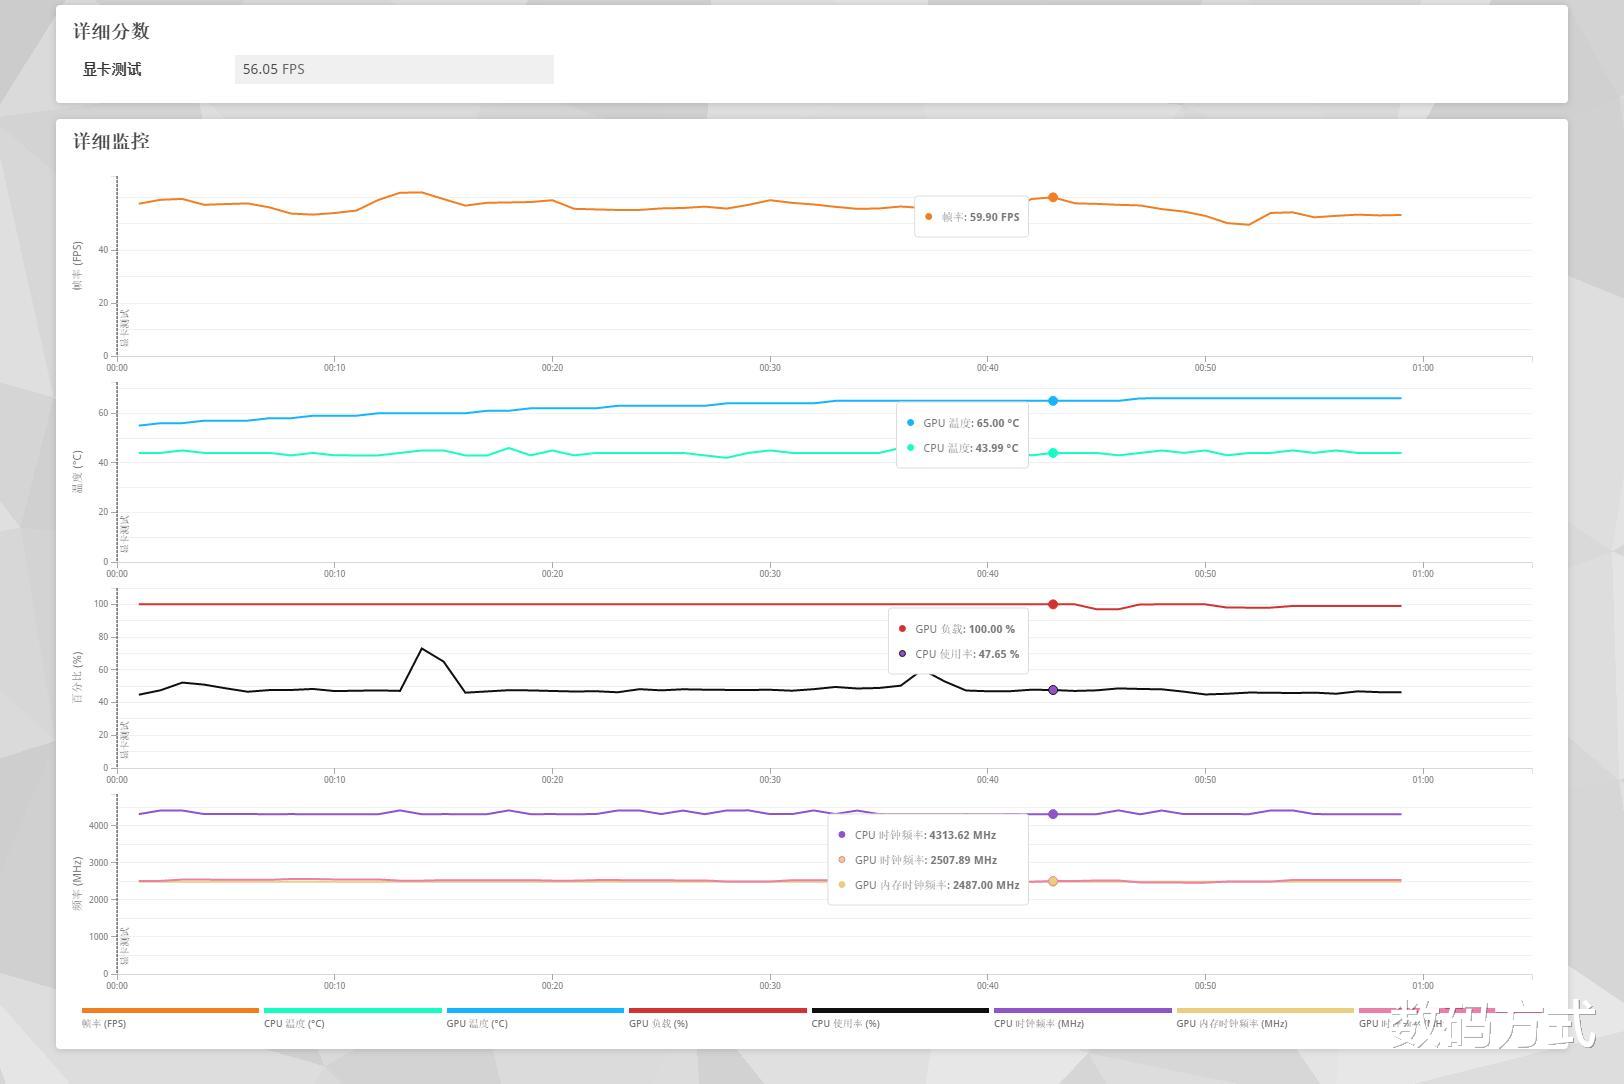Click the CPU usage spike near 00:14

click(422, 649)
